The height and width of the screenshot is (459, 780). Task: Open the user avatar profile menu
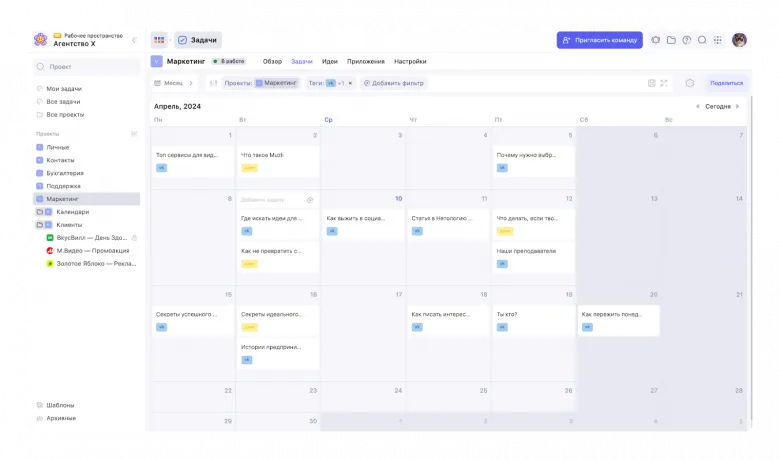(739, 40)
